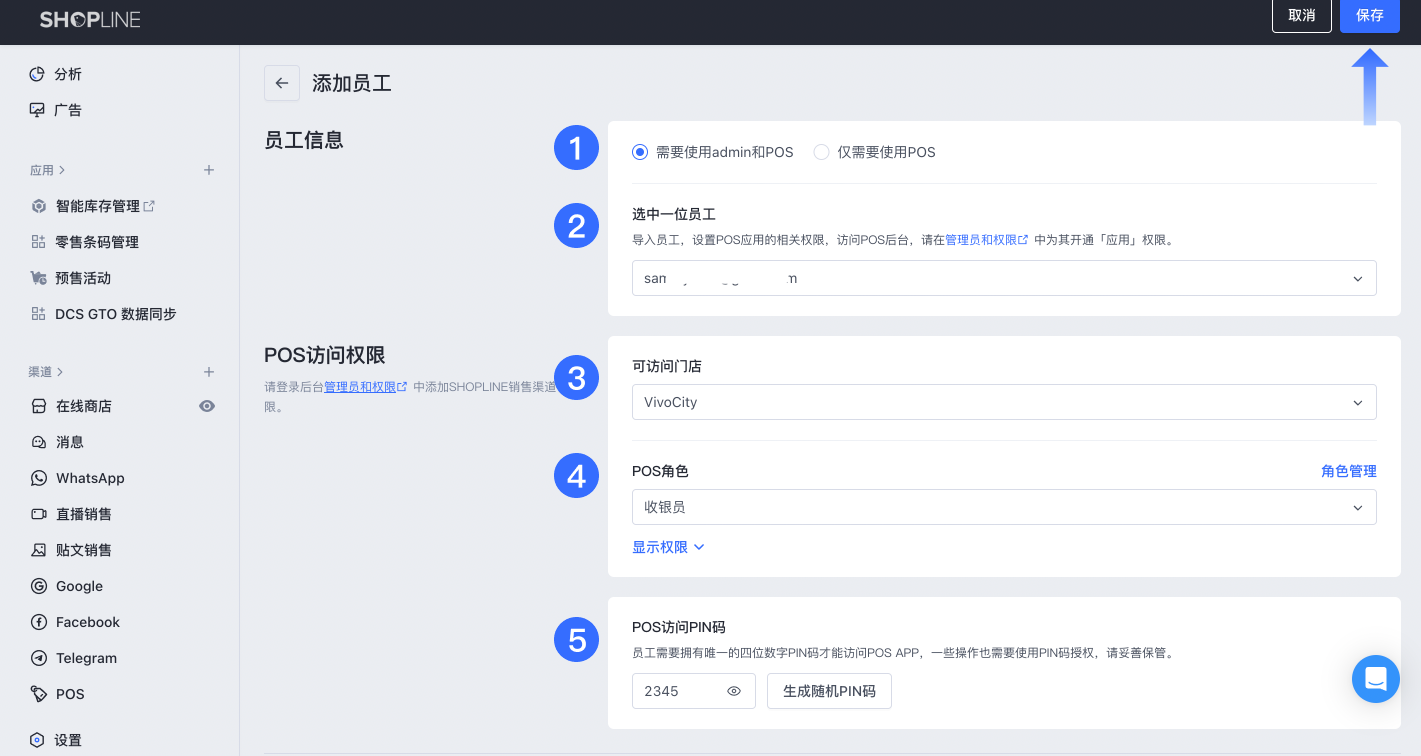The width and height of the screenshot is (1421, 756).
Task: Open the live chat support bubble
Action: (1376, 679)
